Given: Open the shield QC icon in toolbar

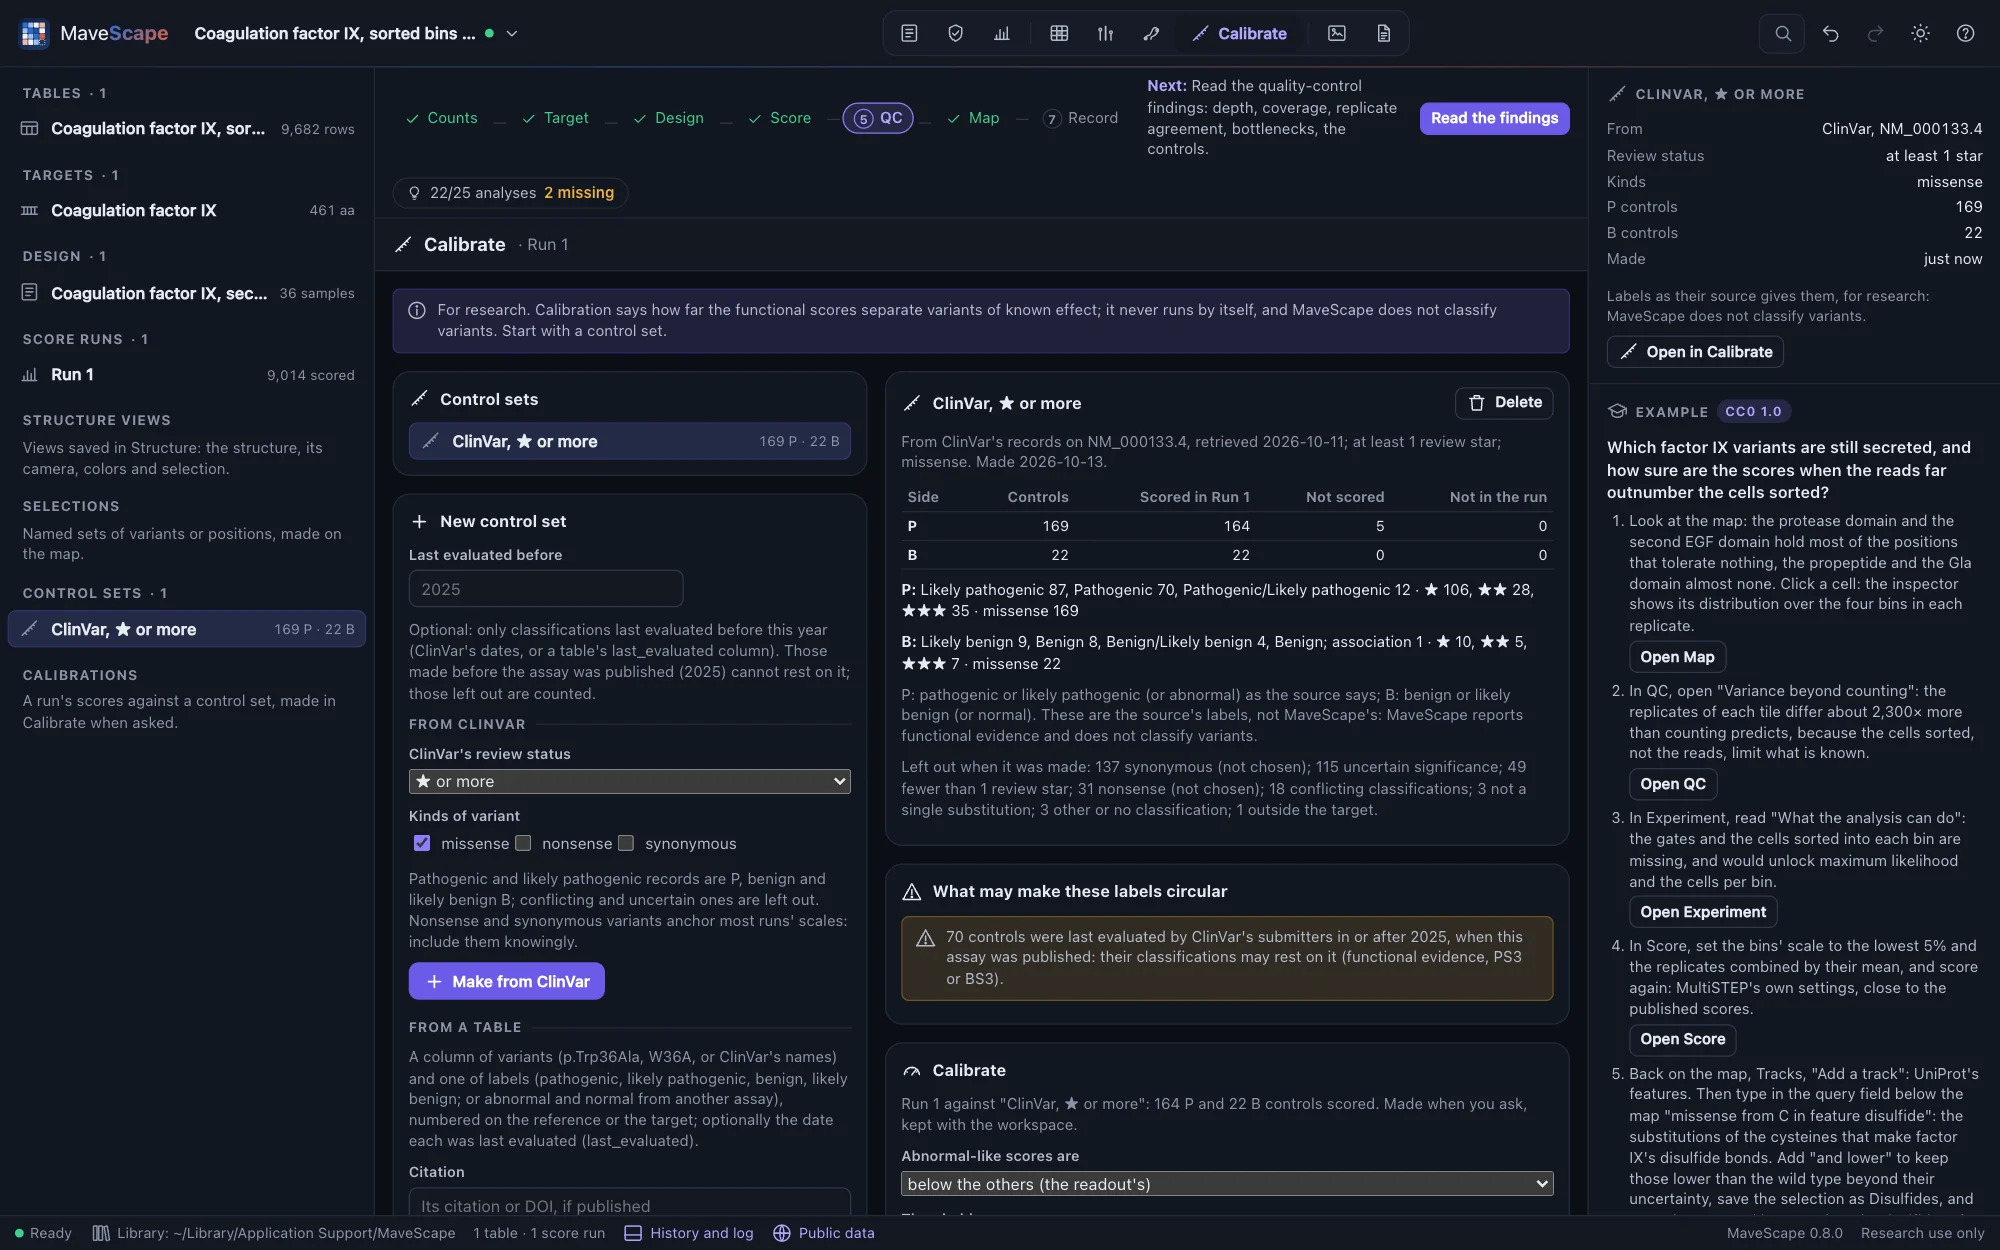Looking at the screenshot, I should pyautogui.click(x=955, y=33).
